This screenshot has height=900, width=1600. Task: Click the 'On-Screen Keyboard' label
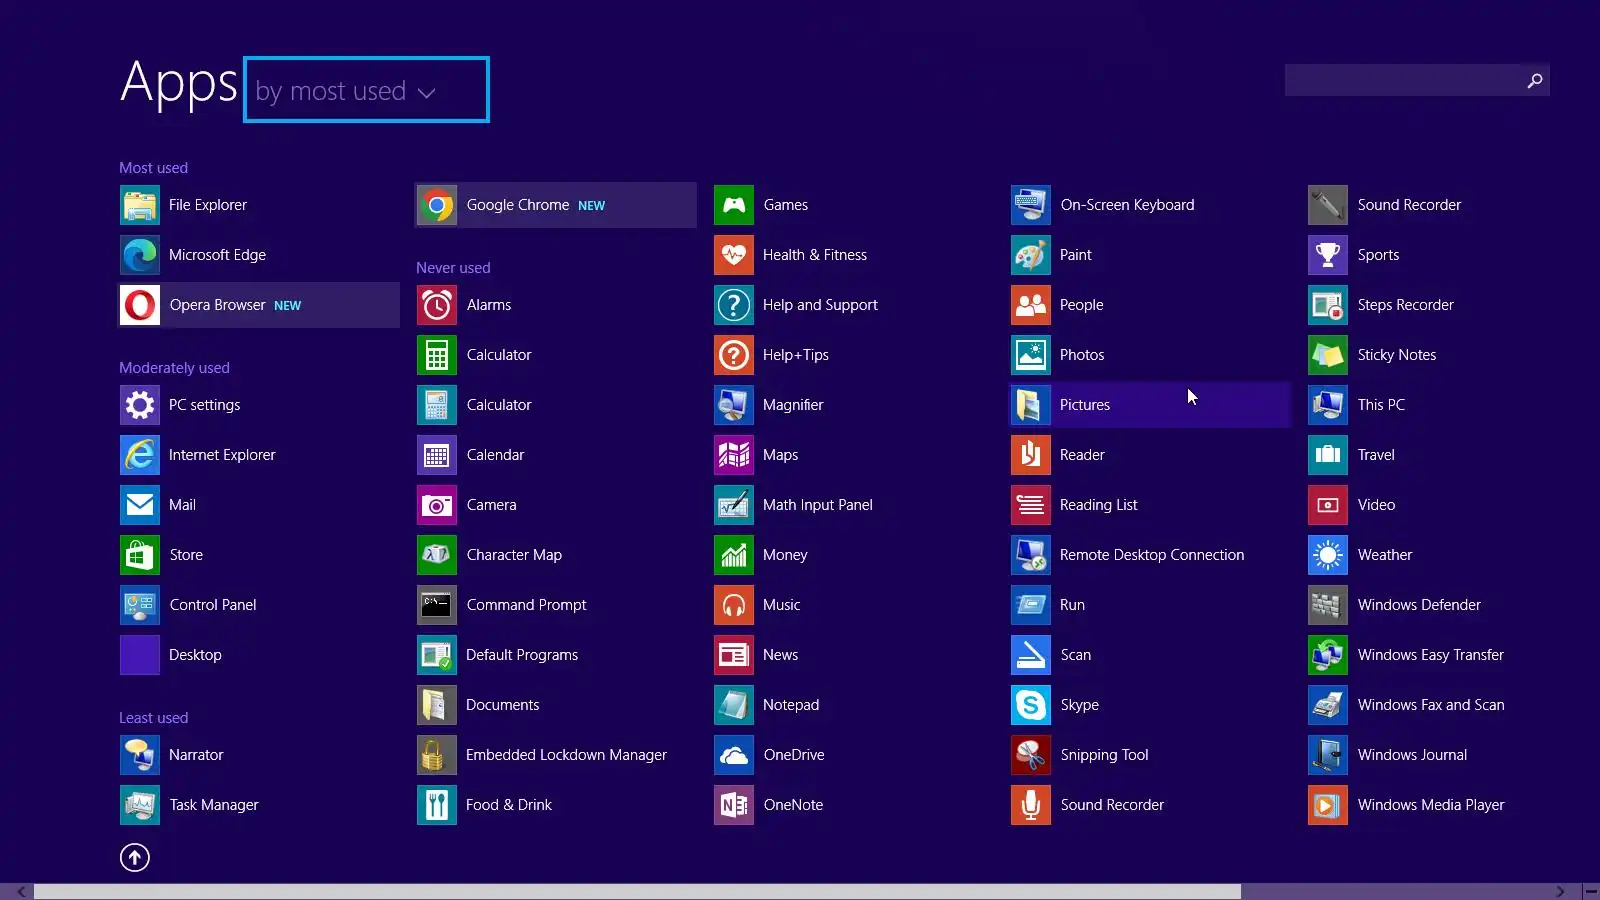point(1127,205)
